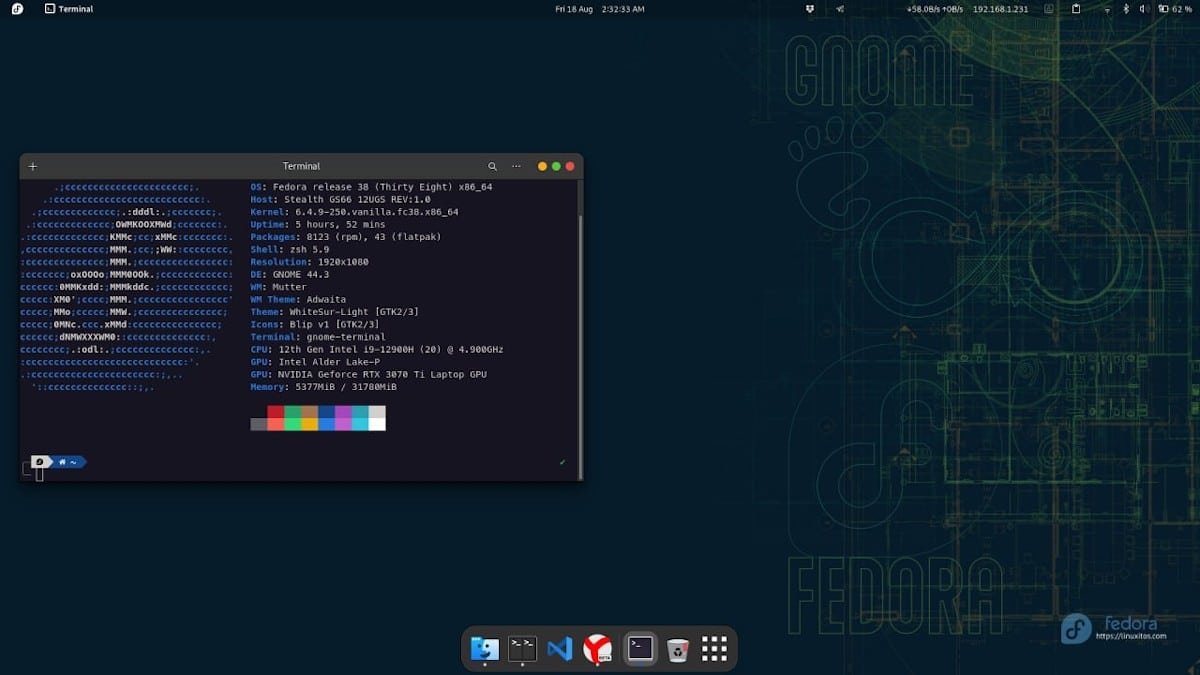Viewport: 1200px width, 675px height.
Task: Click the tray icon next to Dropbox
Action: (x=840, y=9)
